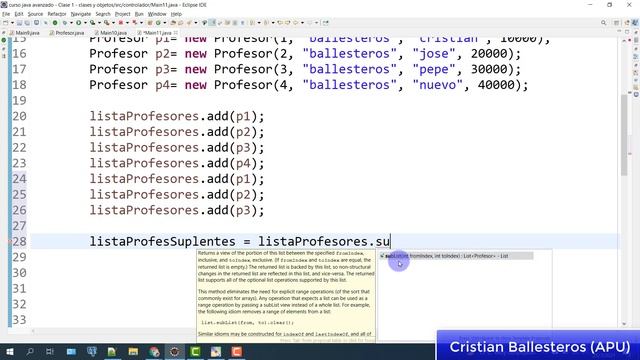The image size is (640, 360).
Task: Close the Main11.java editor tab
Action: (176, 33)
